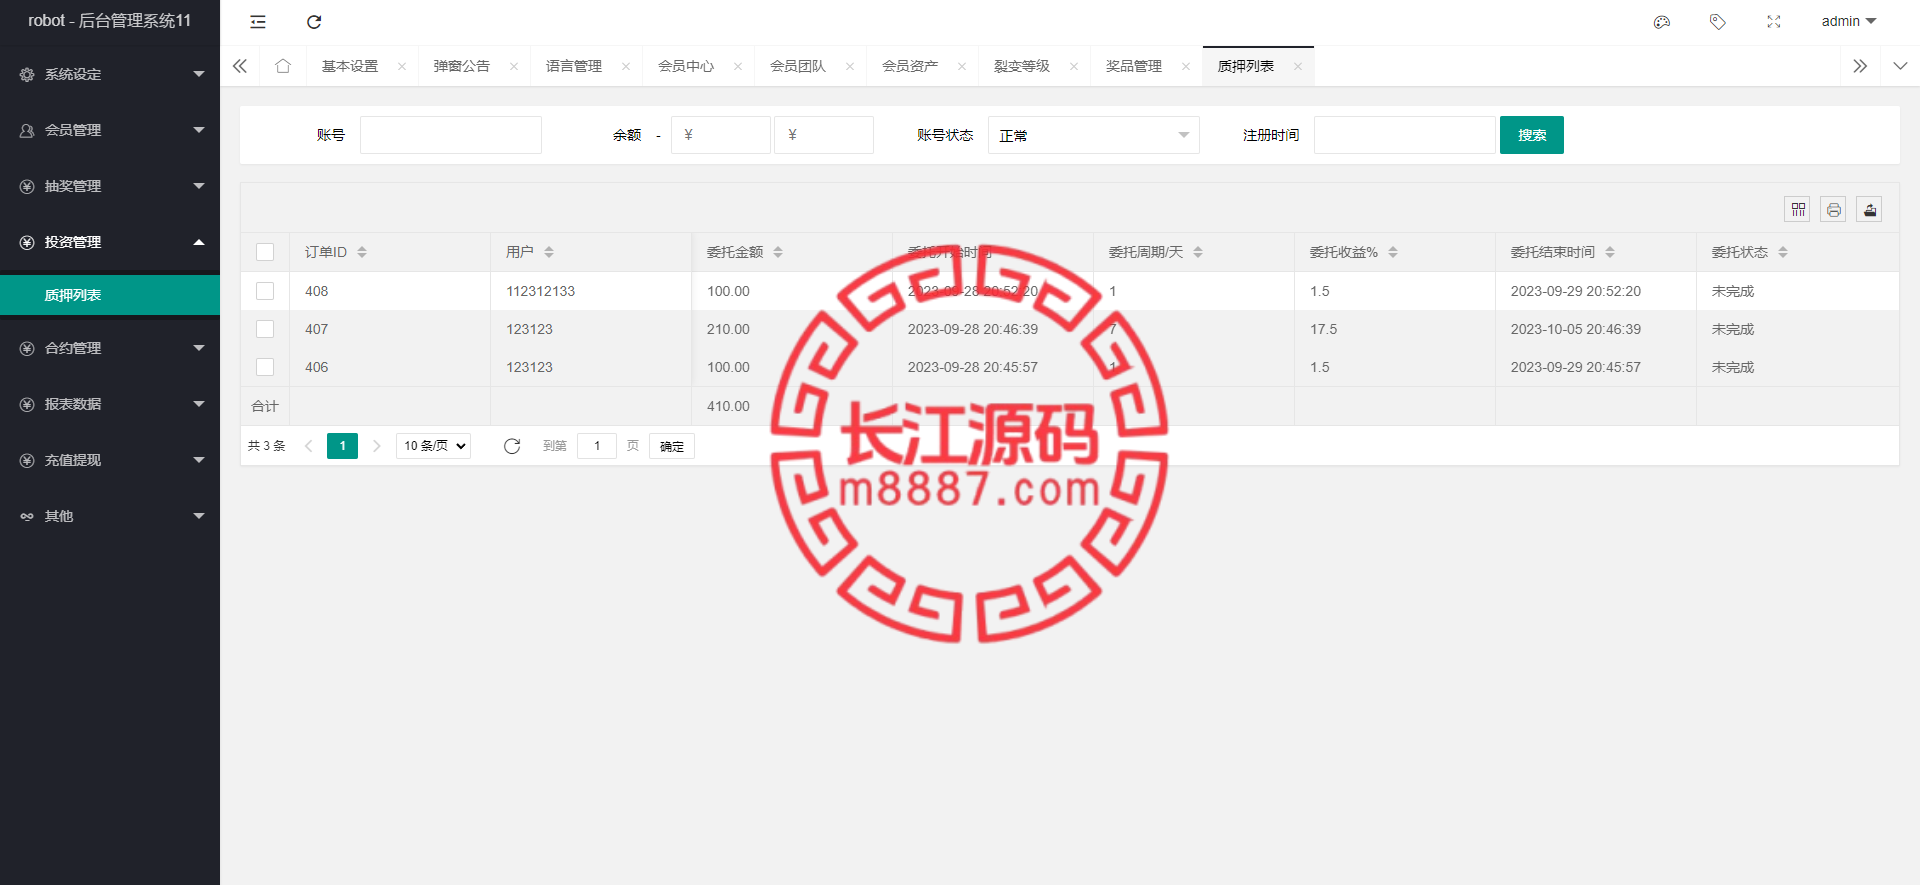Click the page refresh icon
The image size is (1920, 885).
[314, 22]
